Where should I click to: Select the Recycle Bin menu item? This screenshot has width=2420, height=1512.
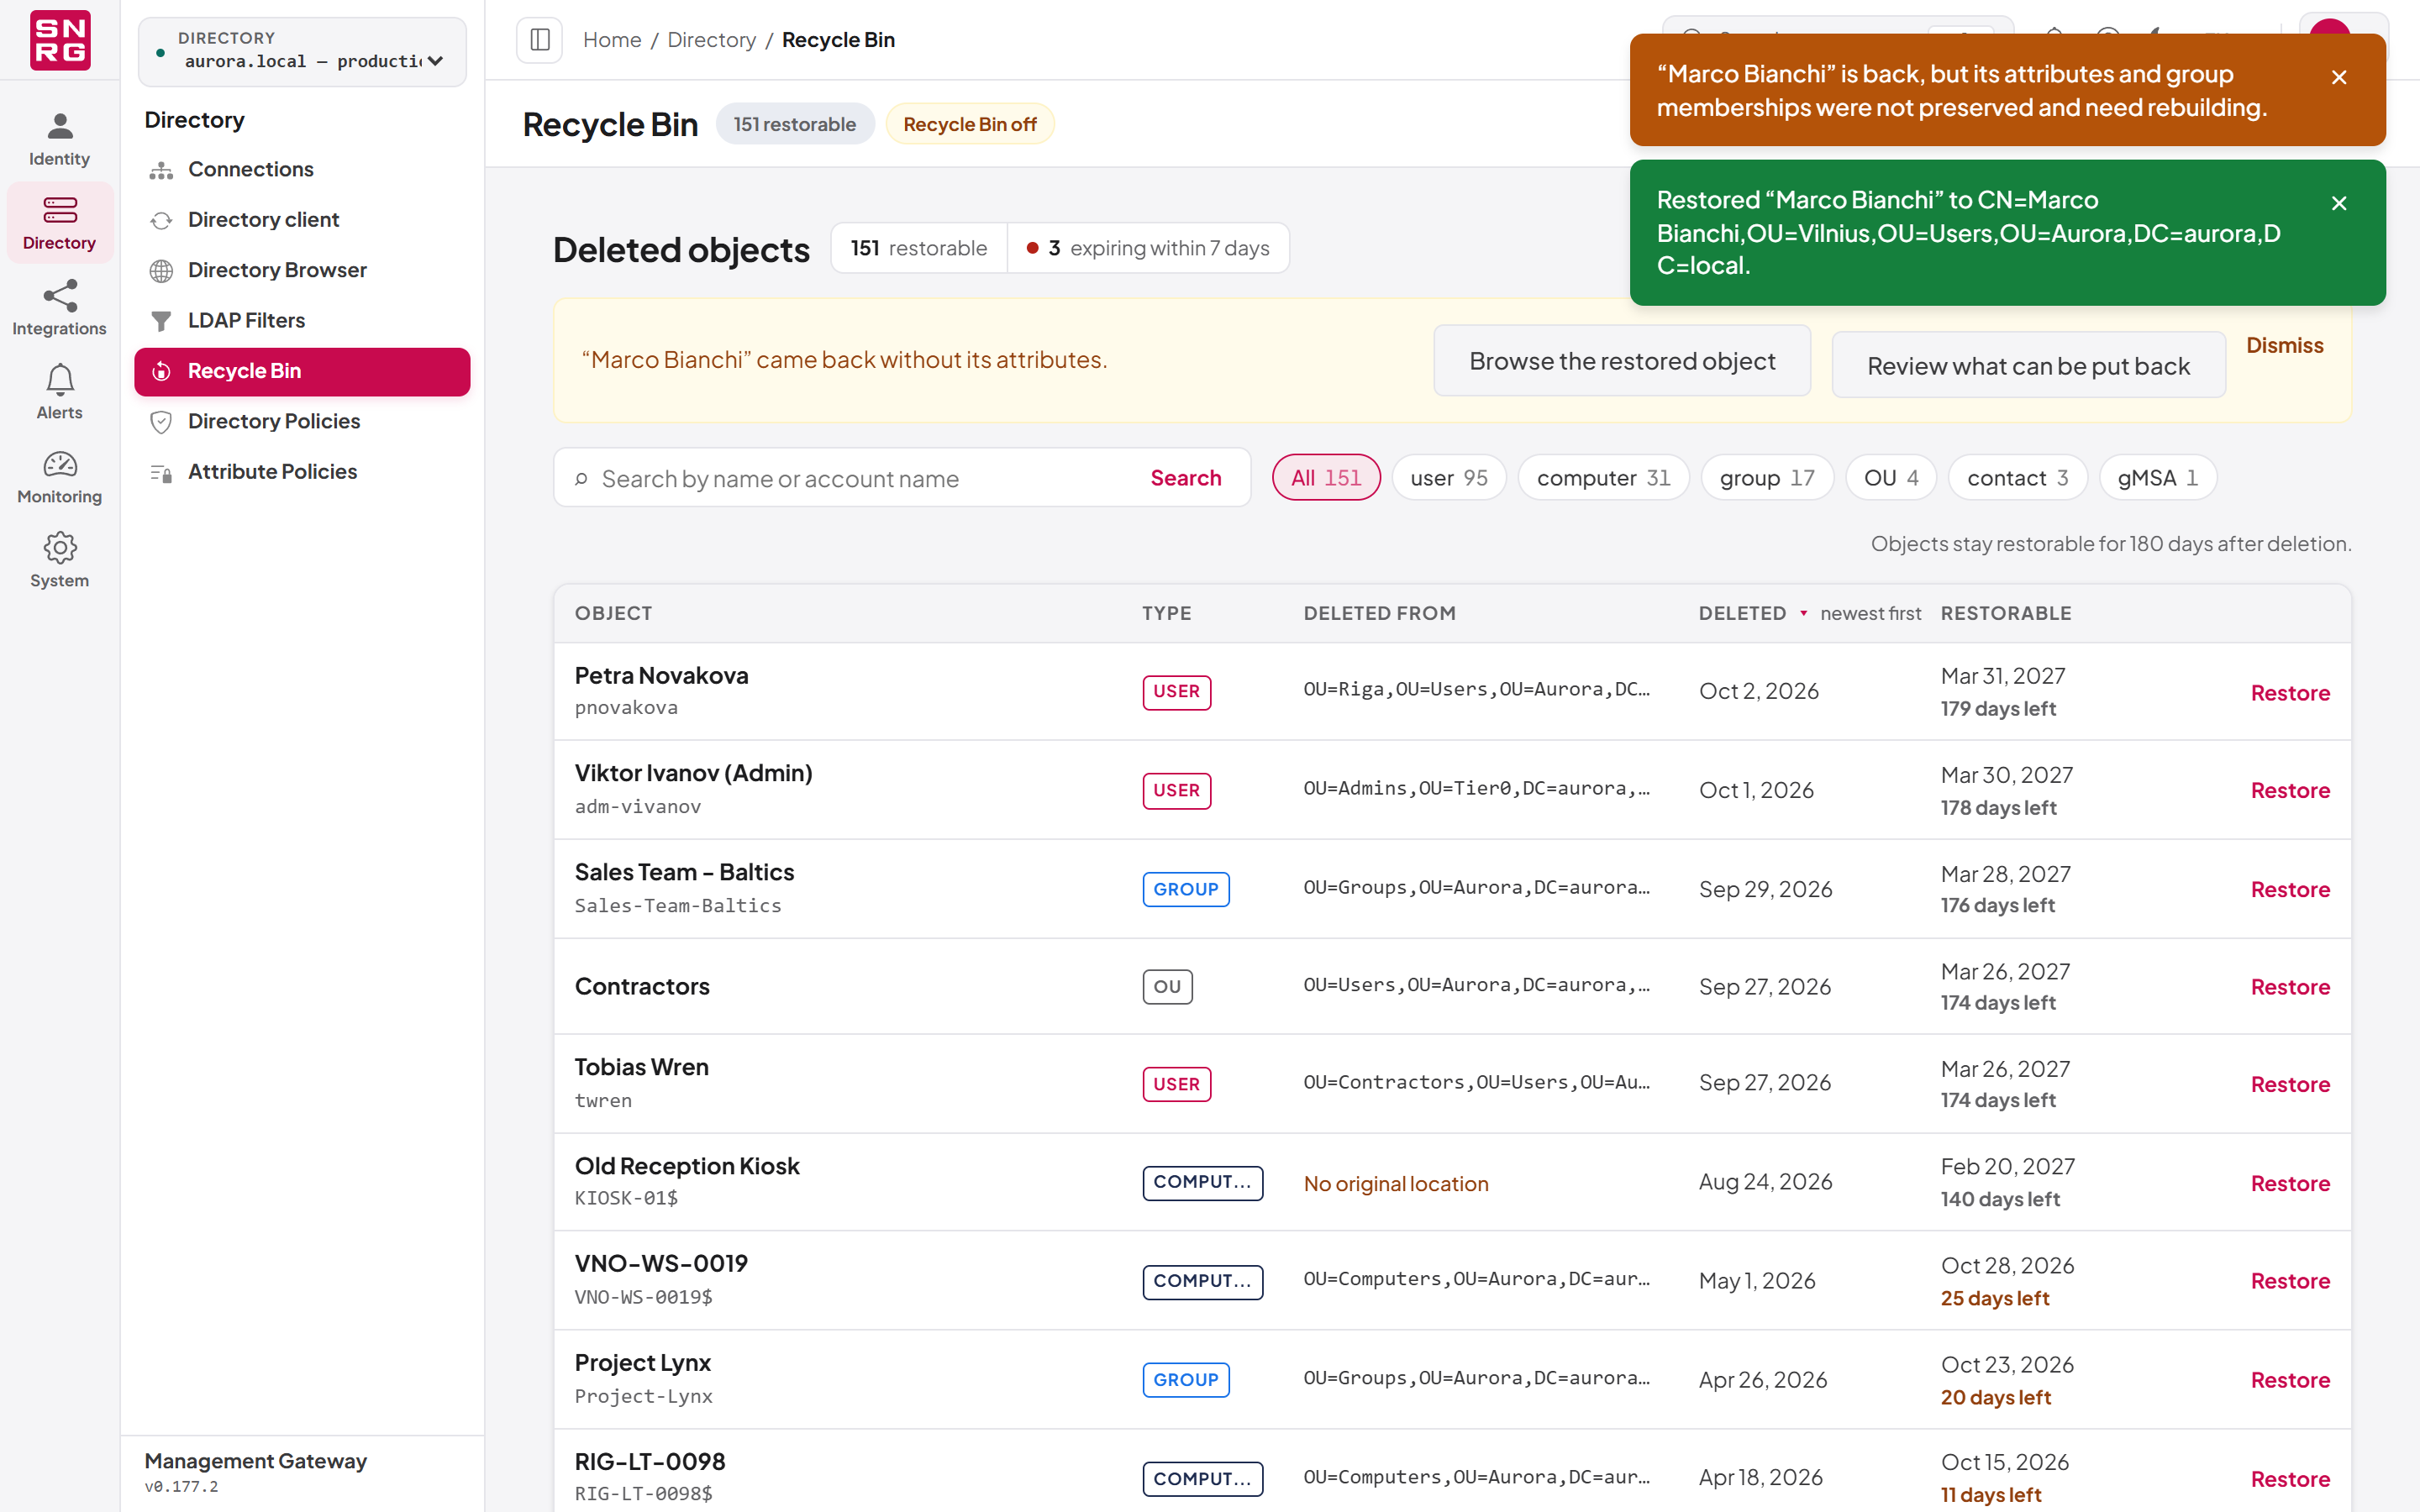coord(302,371)
